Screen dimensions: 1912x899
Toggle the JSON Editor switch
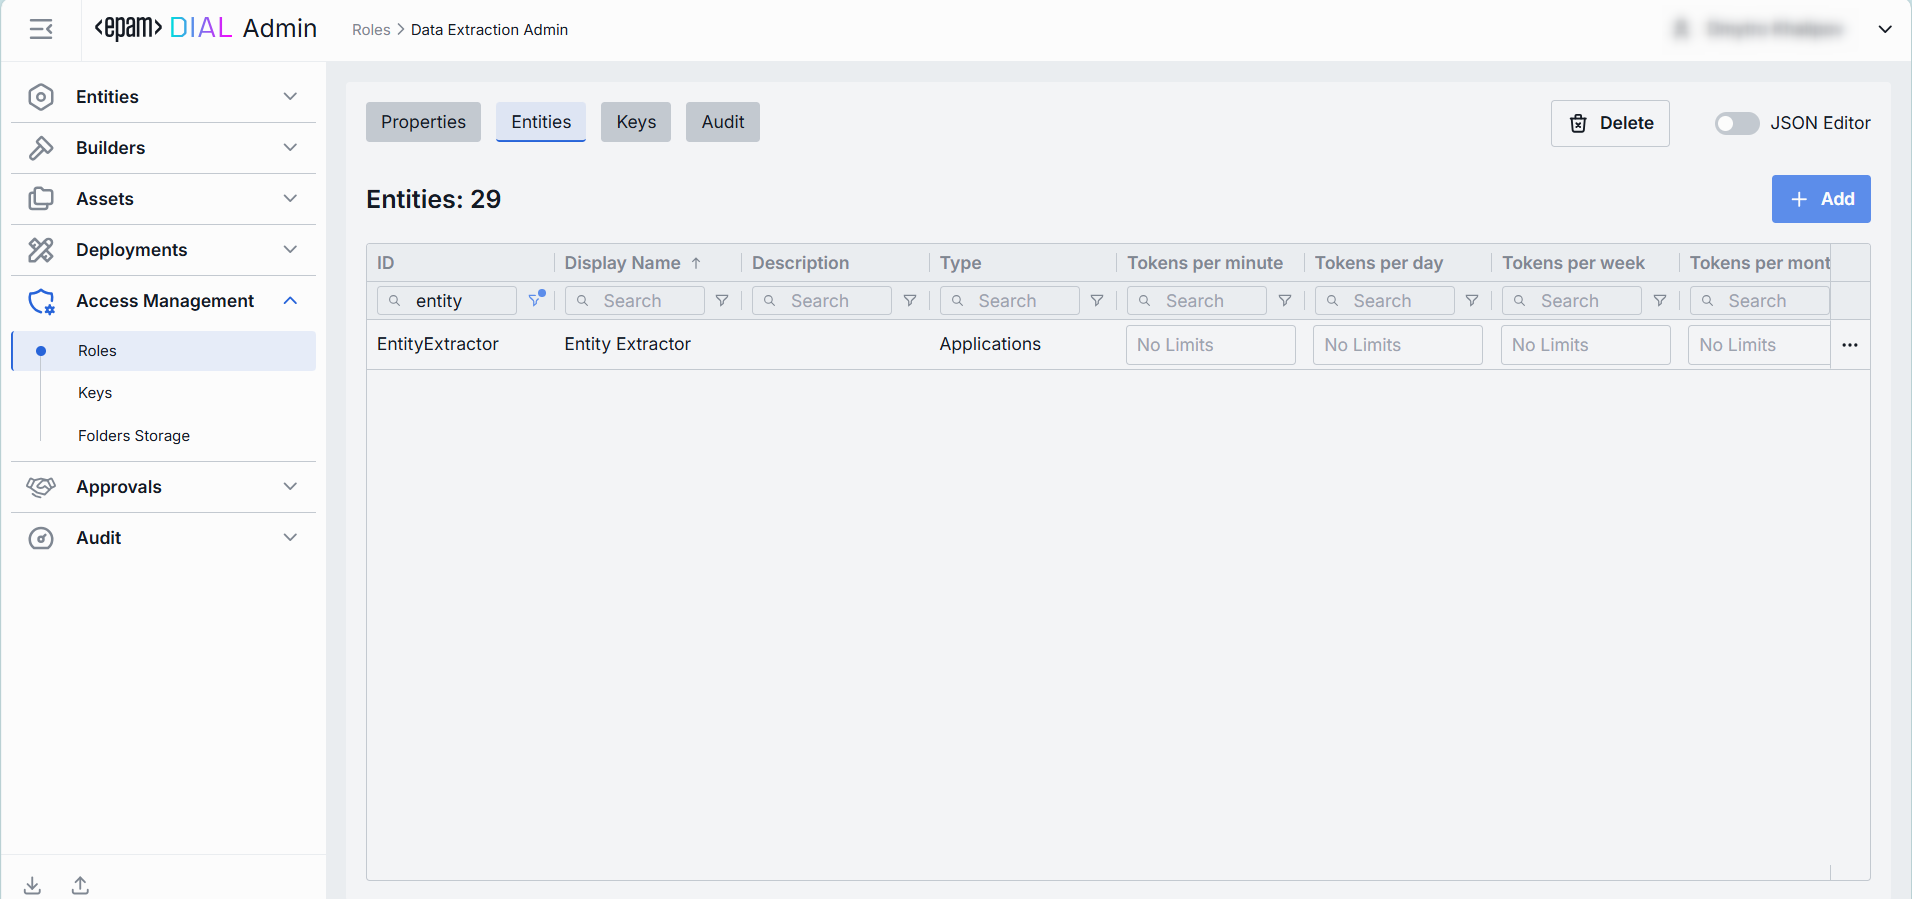pos(1736,123)
